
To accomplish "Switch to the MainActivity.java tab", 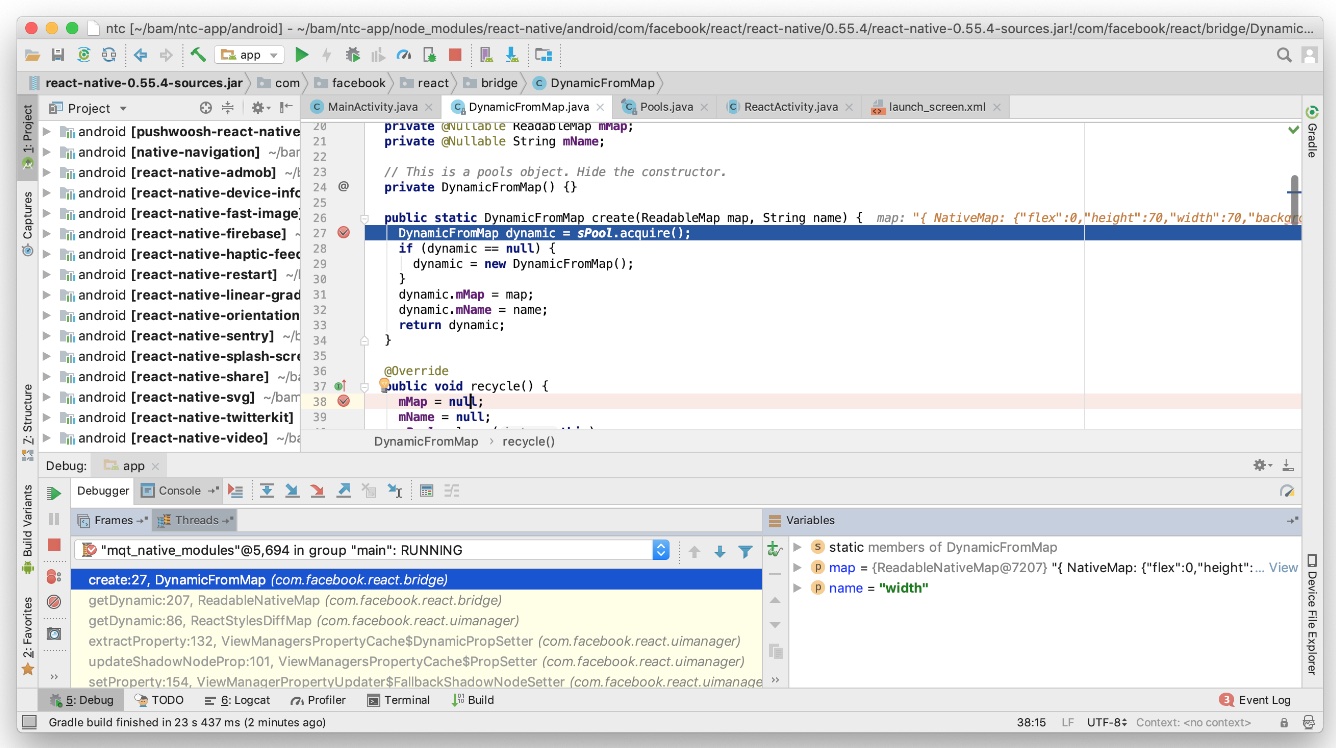I will [x=372, y=106].
